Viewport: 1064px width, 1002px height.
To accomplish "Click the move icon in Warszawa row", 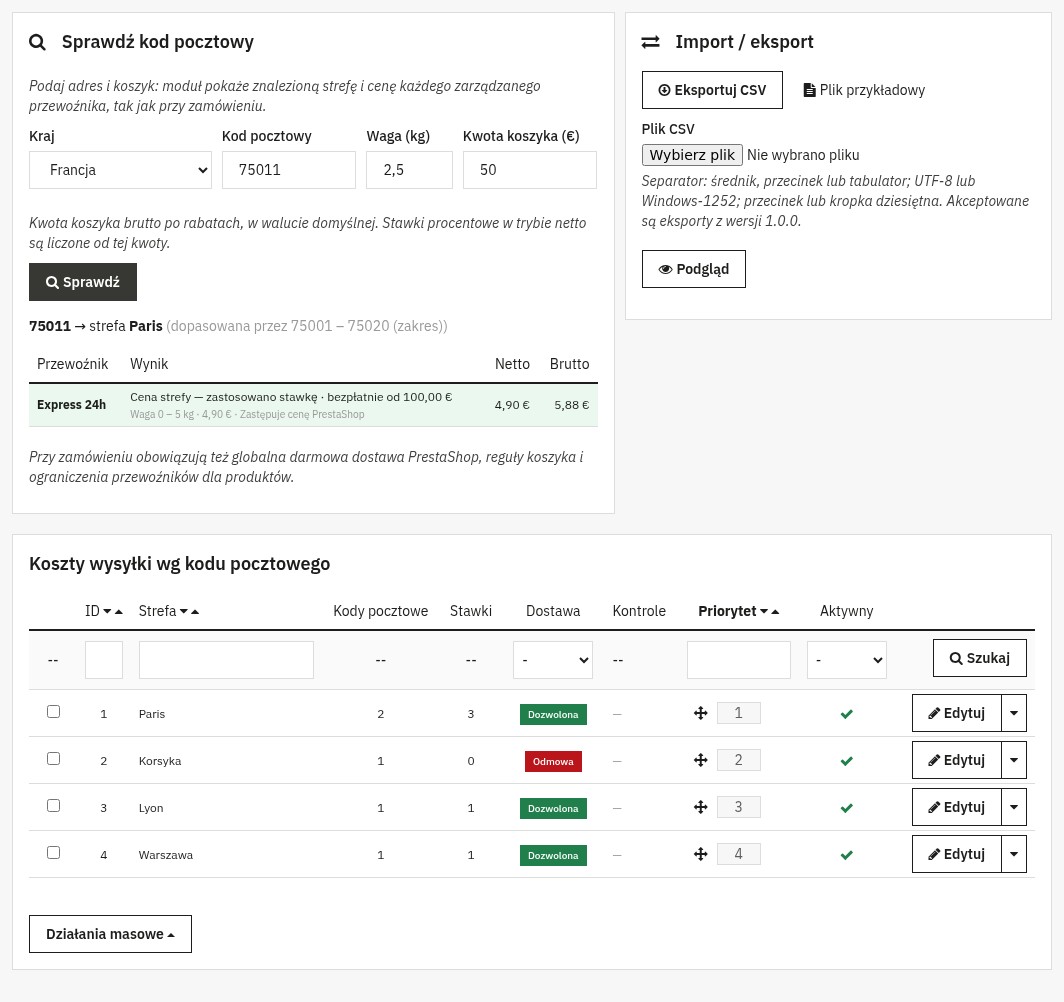I will coord(700,854).
